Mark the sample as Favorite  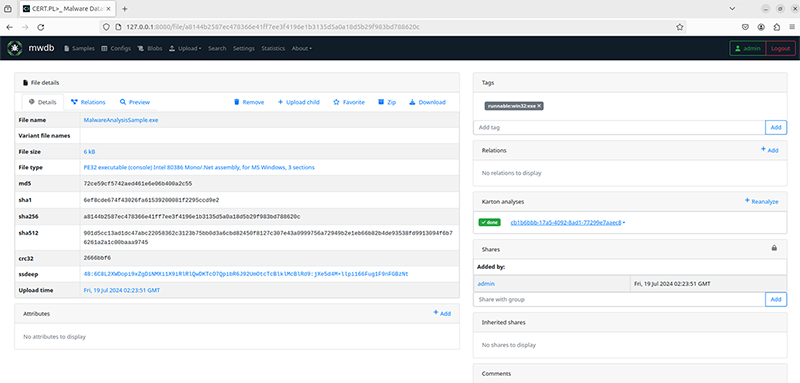[349, 102]
